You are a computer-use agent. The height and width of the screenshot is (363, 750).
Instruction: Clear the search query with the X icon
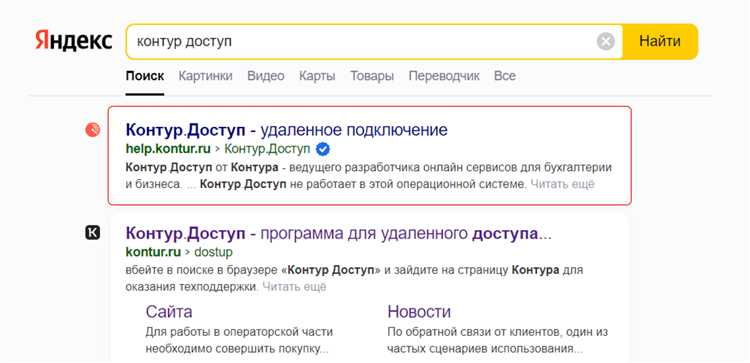pos(606,42)
